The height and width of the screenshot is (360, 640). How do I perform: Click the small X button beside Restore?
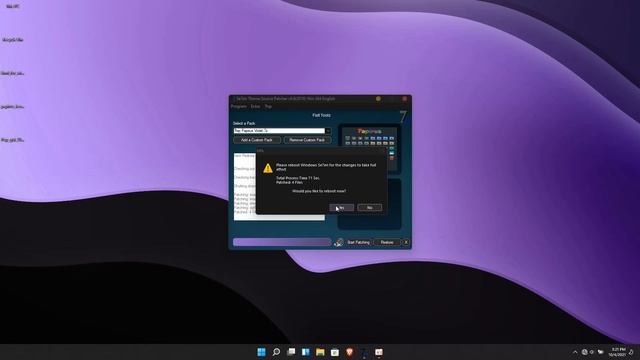pyautogui.click(x=406, y=242)
